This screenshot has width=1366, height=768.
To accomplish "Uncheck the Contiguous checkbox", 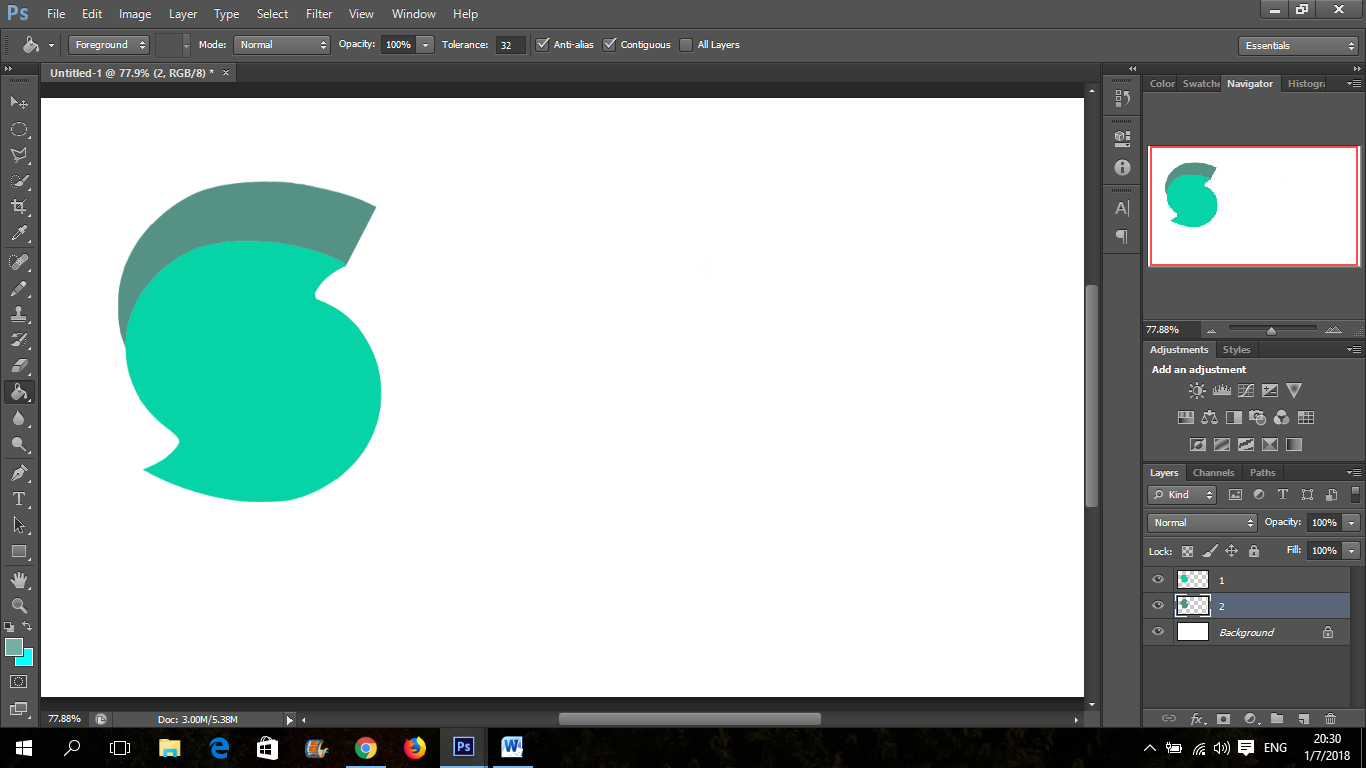I will (x=609, y=45).
